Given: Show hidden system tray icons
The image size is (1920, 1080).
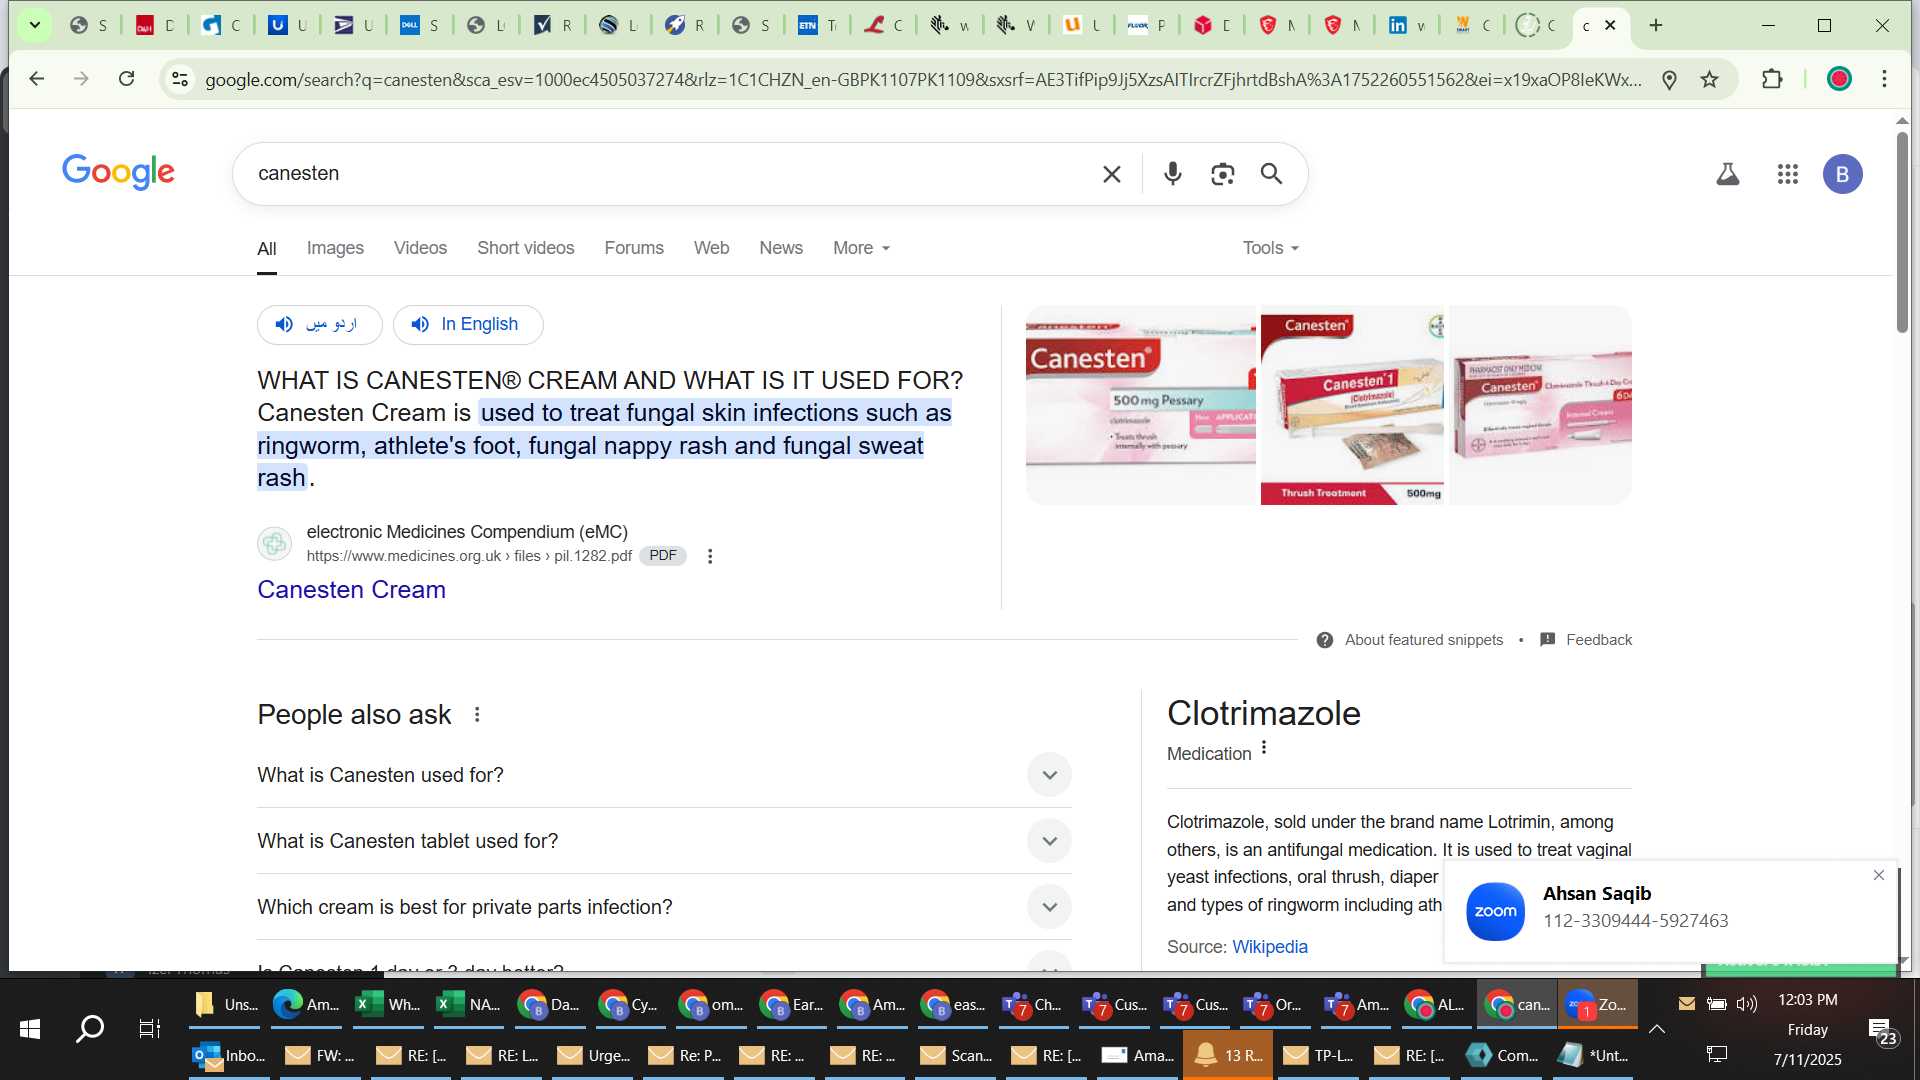Looking at the screenshot, I should 1656,1028.
